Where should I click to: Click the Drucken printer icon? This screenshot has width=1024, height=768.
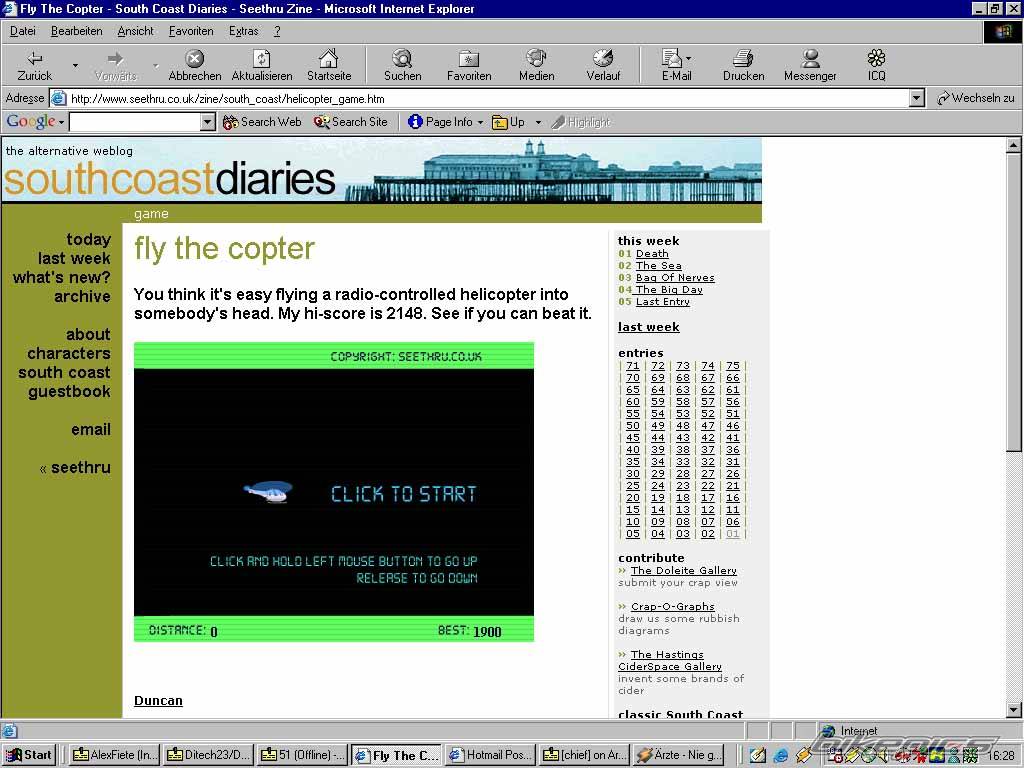click(743, 59)
